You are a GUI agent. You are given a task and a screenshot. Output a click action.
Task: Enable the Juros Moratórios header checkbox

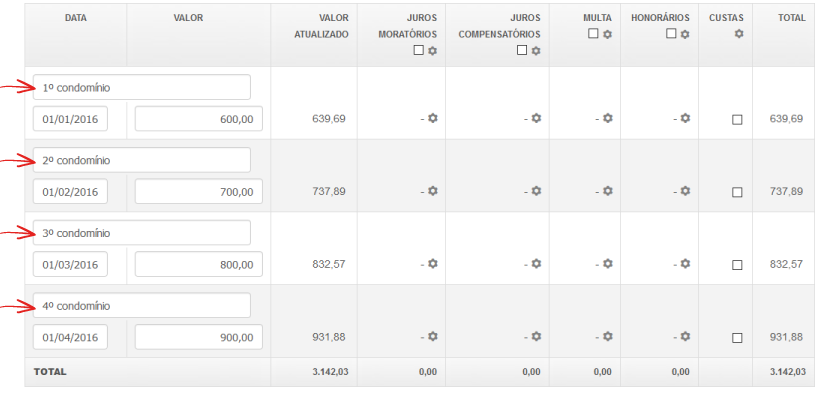(418, 50)
